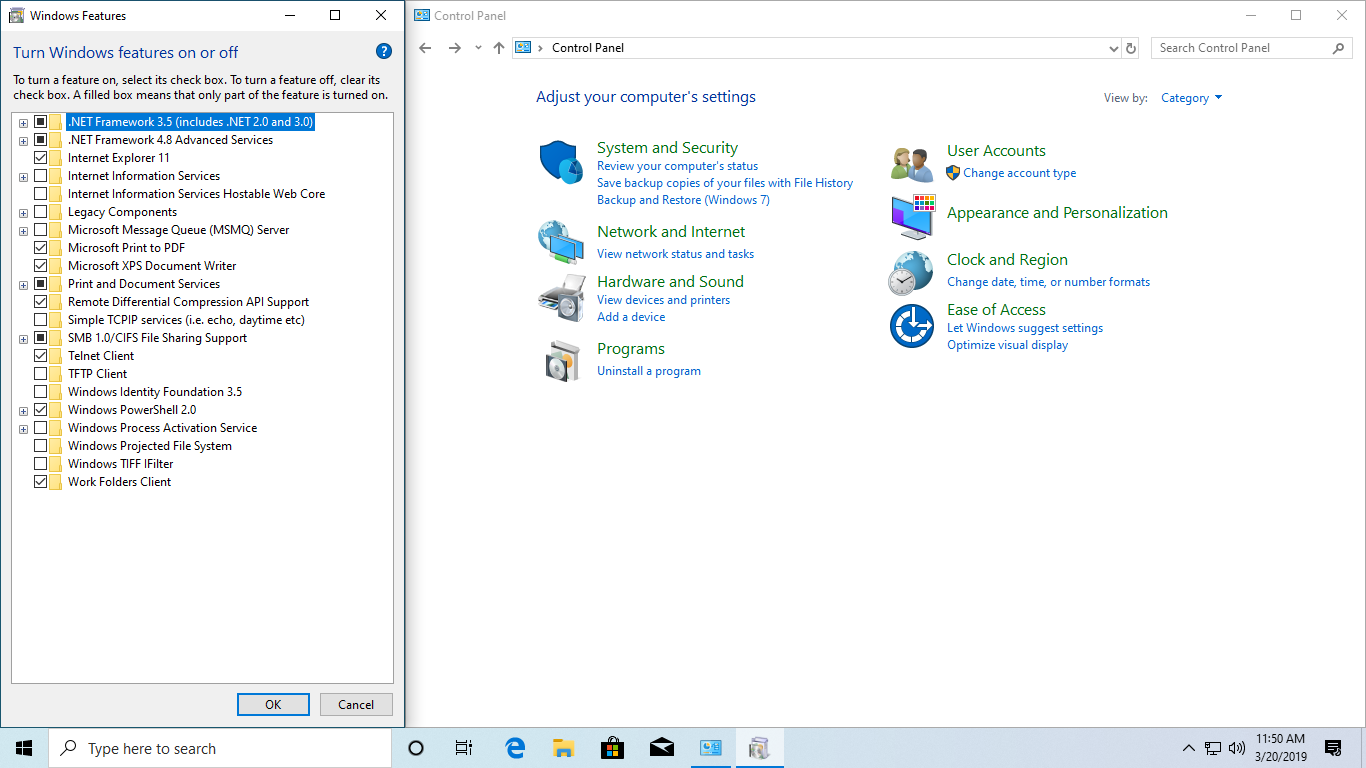
Task: Click the search magnifier in Control Panel
Action: (1339, 48)
